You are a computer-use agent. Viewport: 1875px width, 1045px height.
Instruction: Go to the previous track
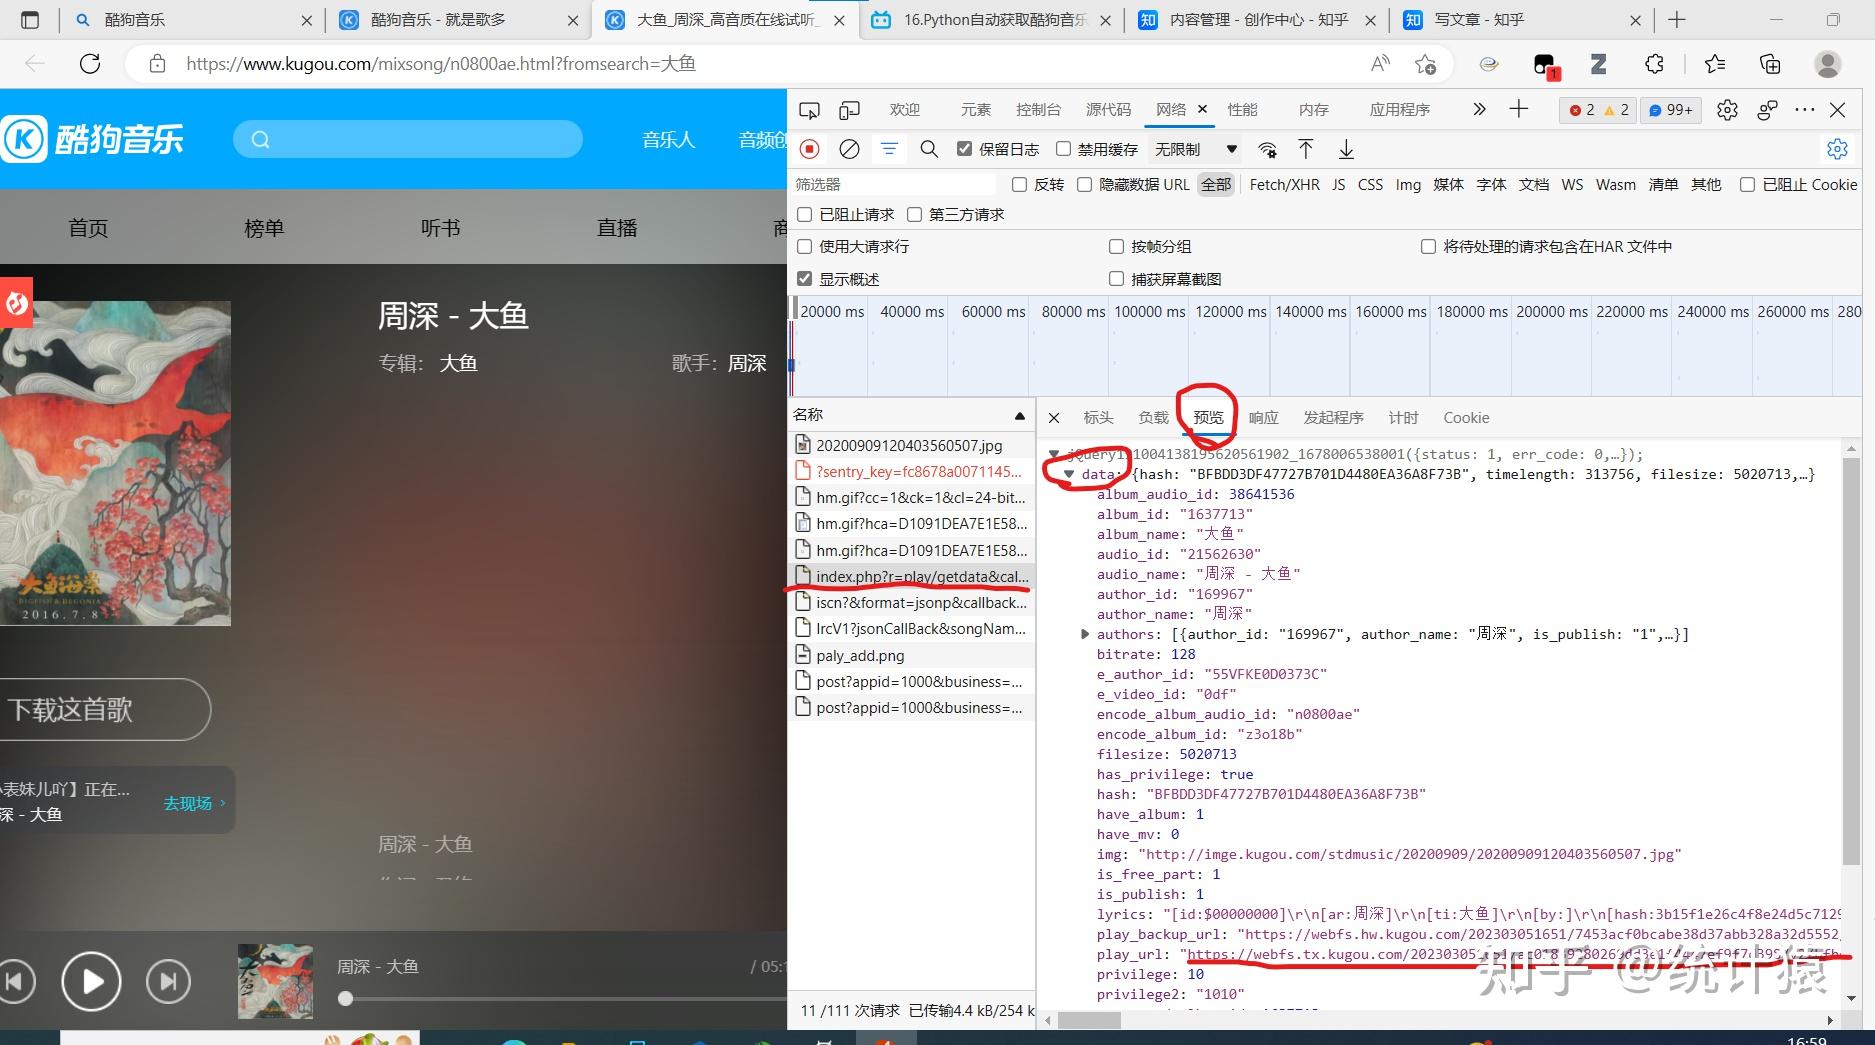click(16, 982)
